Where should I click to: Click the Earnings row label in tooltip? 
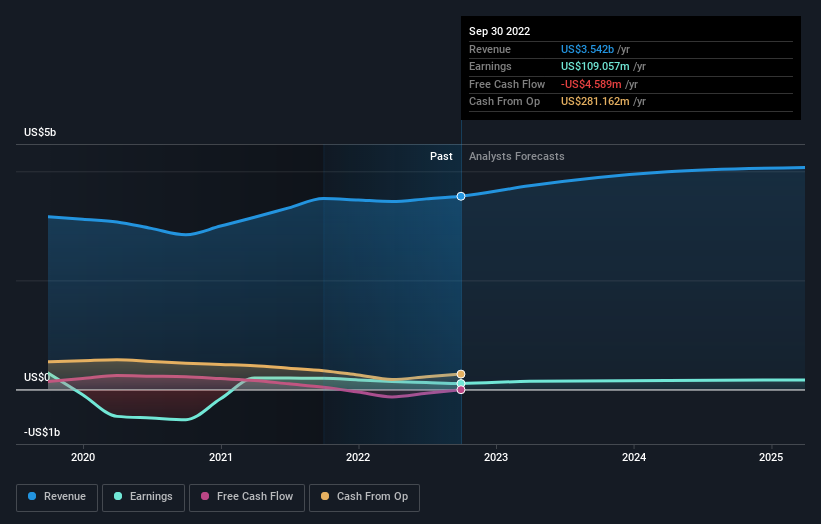click(x=490, y=66)
